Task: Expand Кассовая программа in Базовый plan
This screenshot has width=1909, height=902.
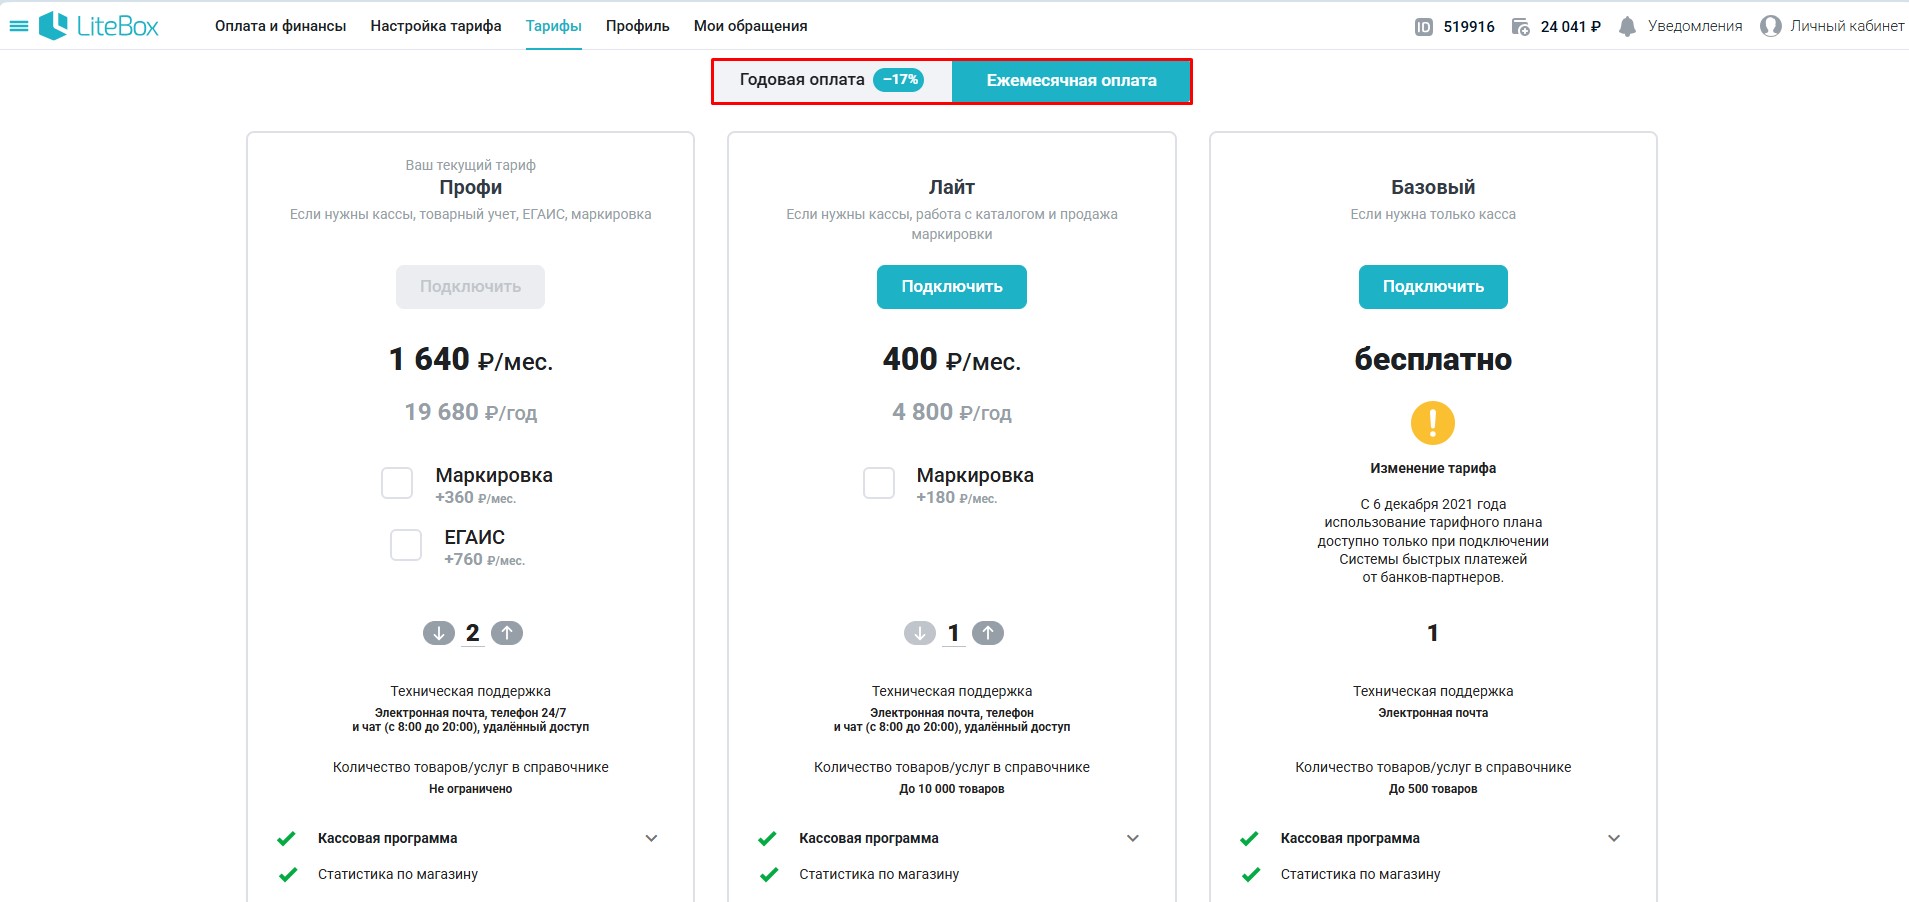Action: click(x=1613, y=838)
